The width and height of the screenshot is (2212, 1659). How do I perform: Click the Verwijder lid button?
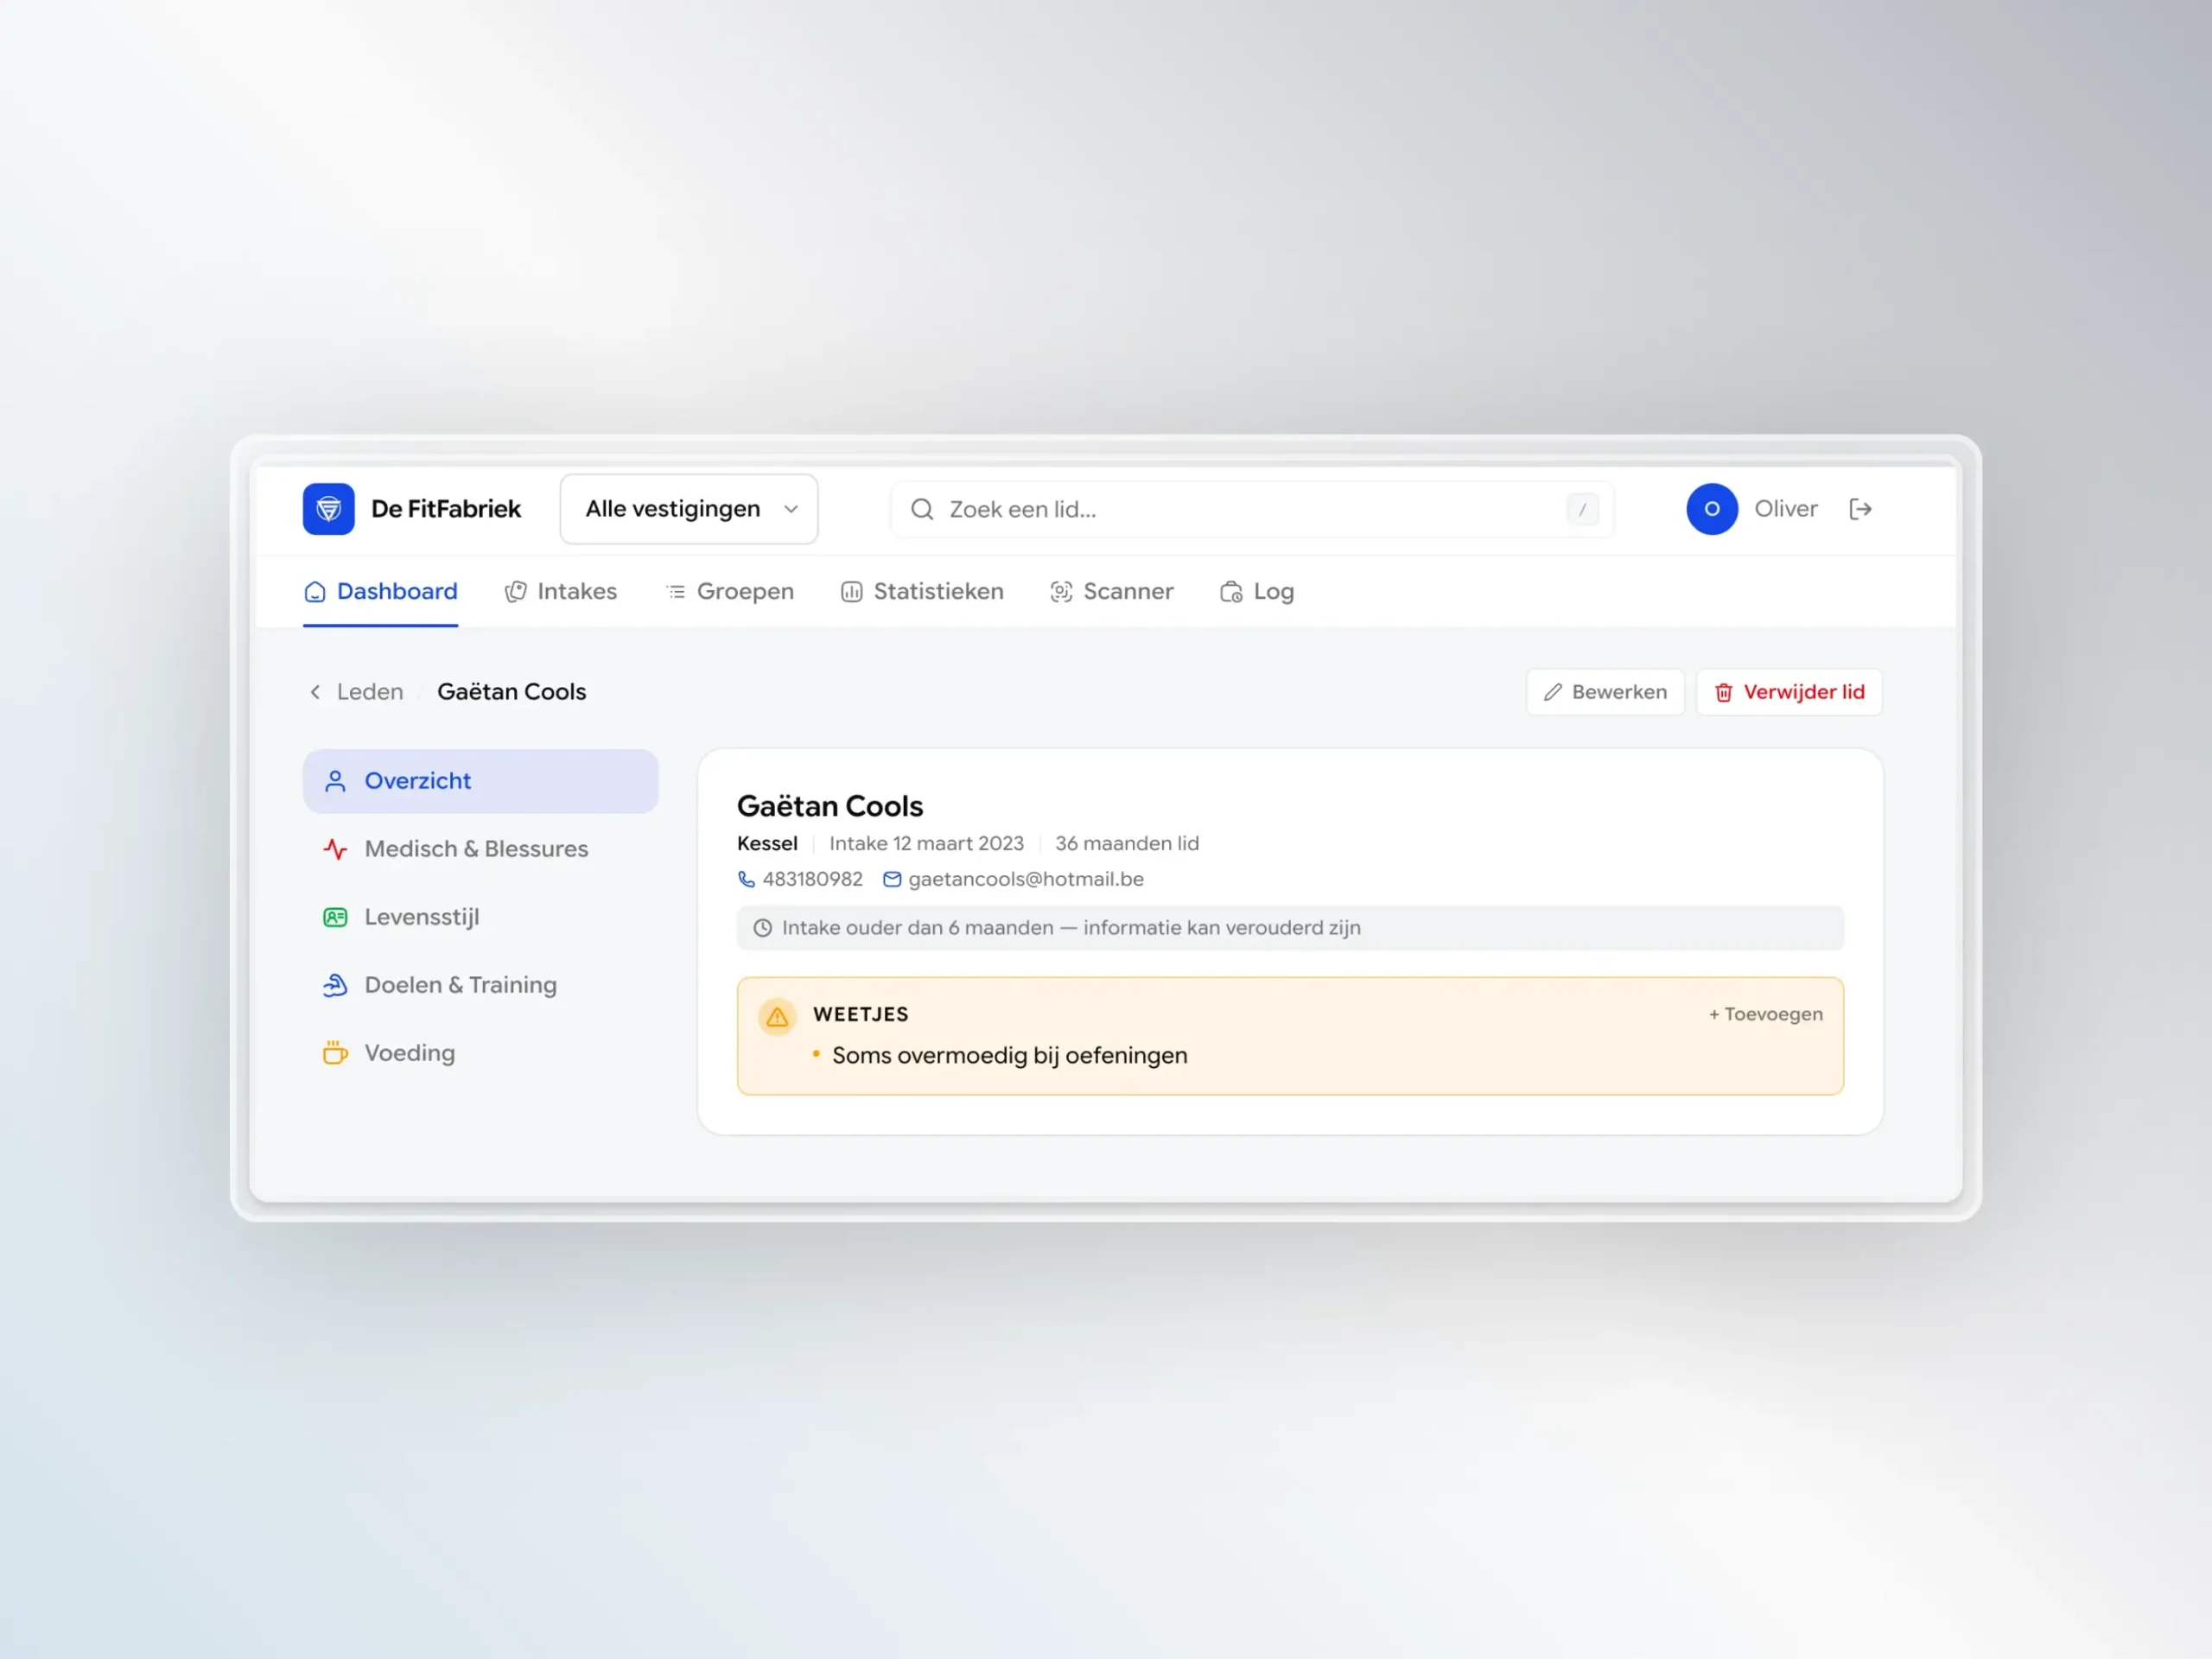[x=1789, y=692]
